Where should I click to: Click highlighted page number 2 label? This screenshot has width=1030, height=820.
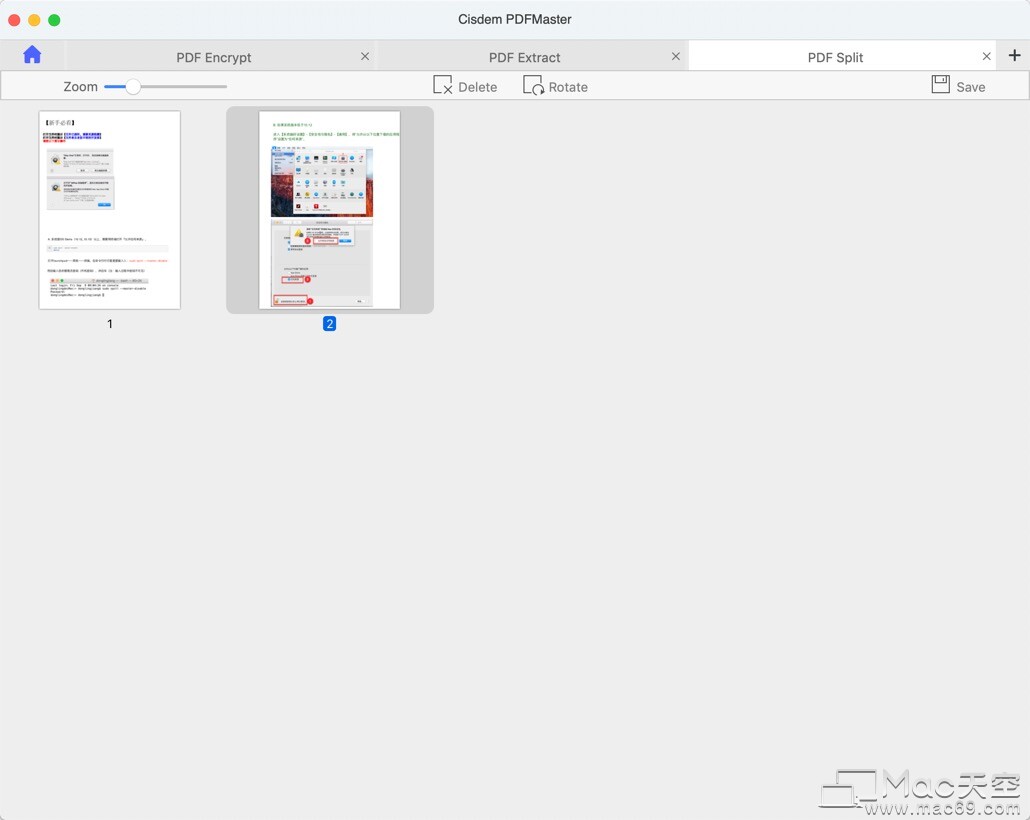(x=330, y=324)
